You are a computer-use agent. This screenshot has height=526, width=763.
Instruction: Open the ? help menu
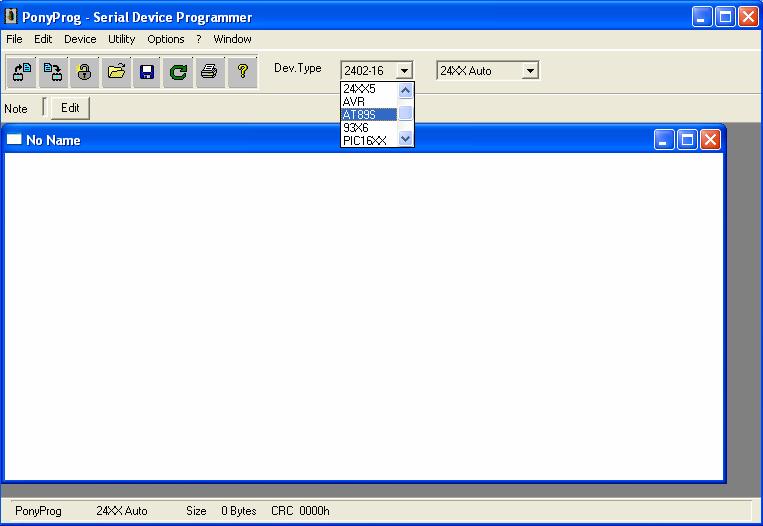point(199,39)
